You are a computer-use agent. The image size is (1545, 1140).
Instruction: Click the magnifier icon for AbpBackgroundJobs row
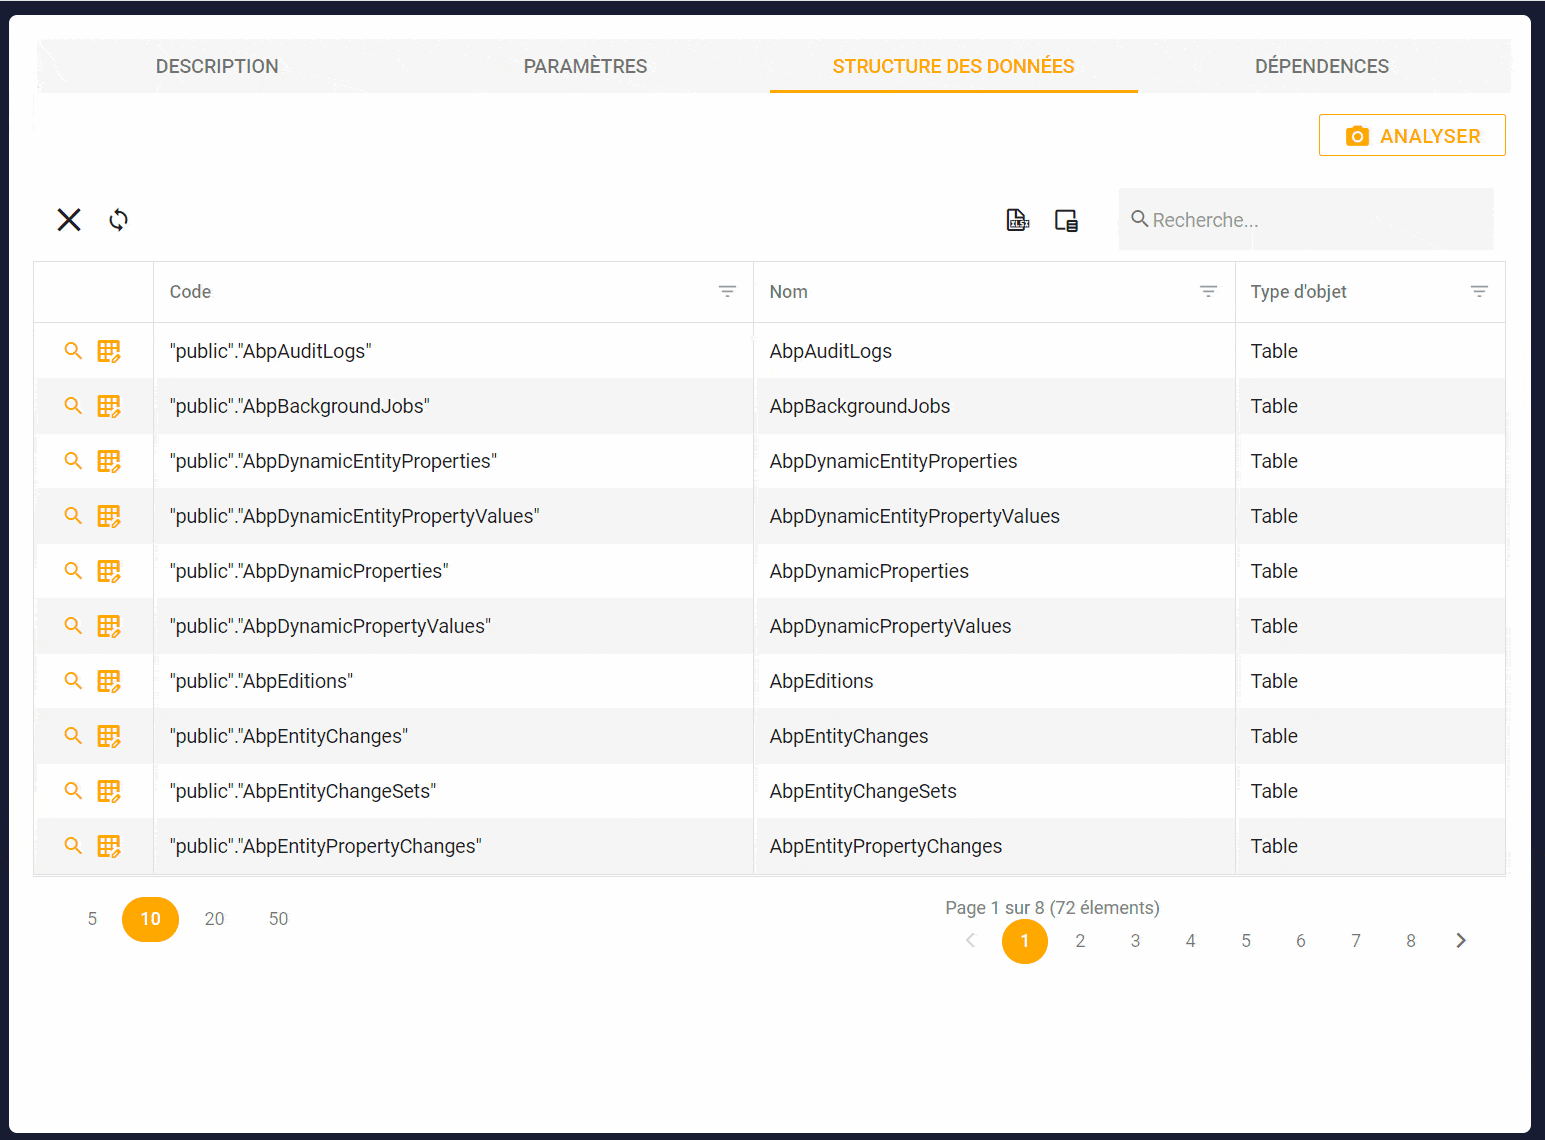pyautogui.click(x=73, y=406)
